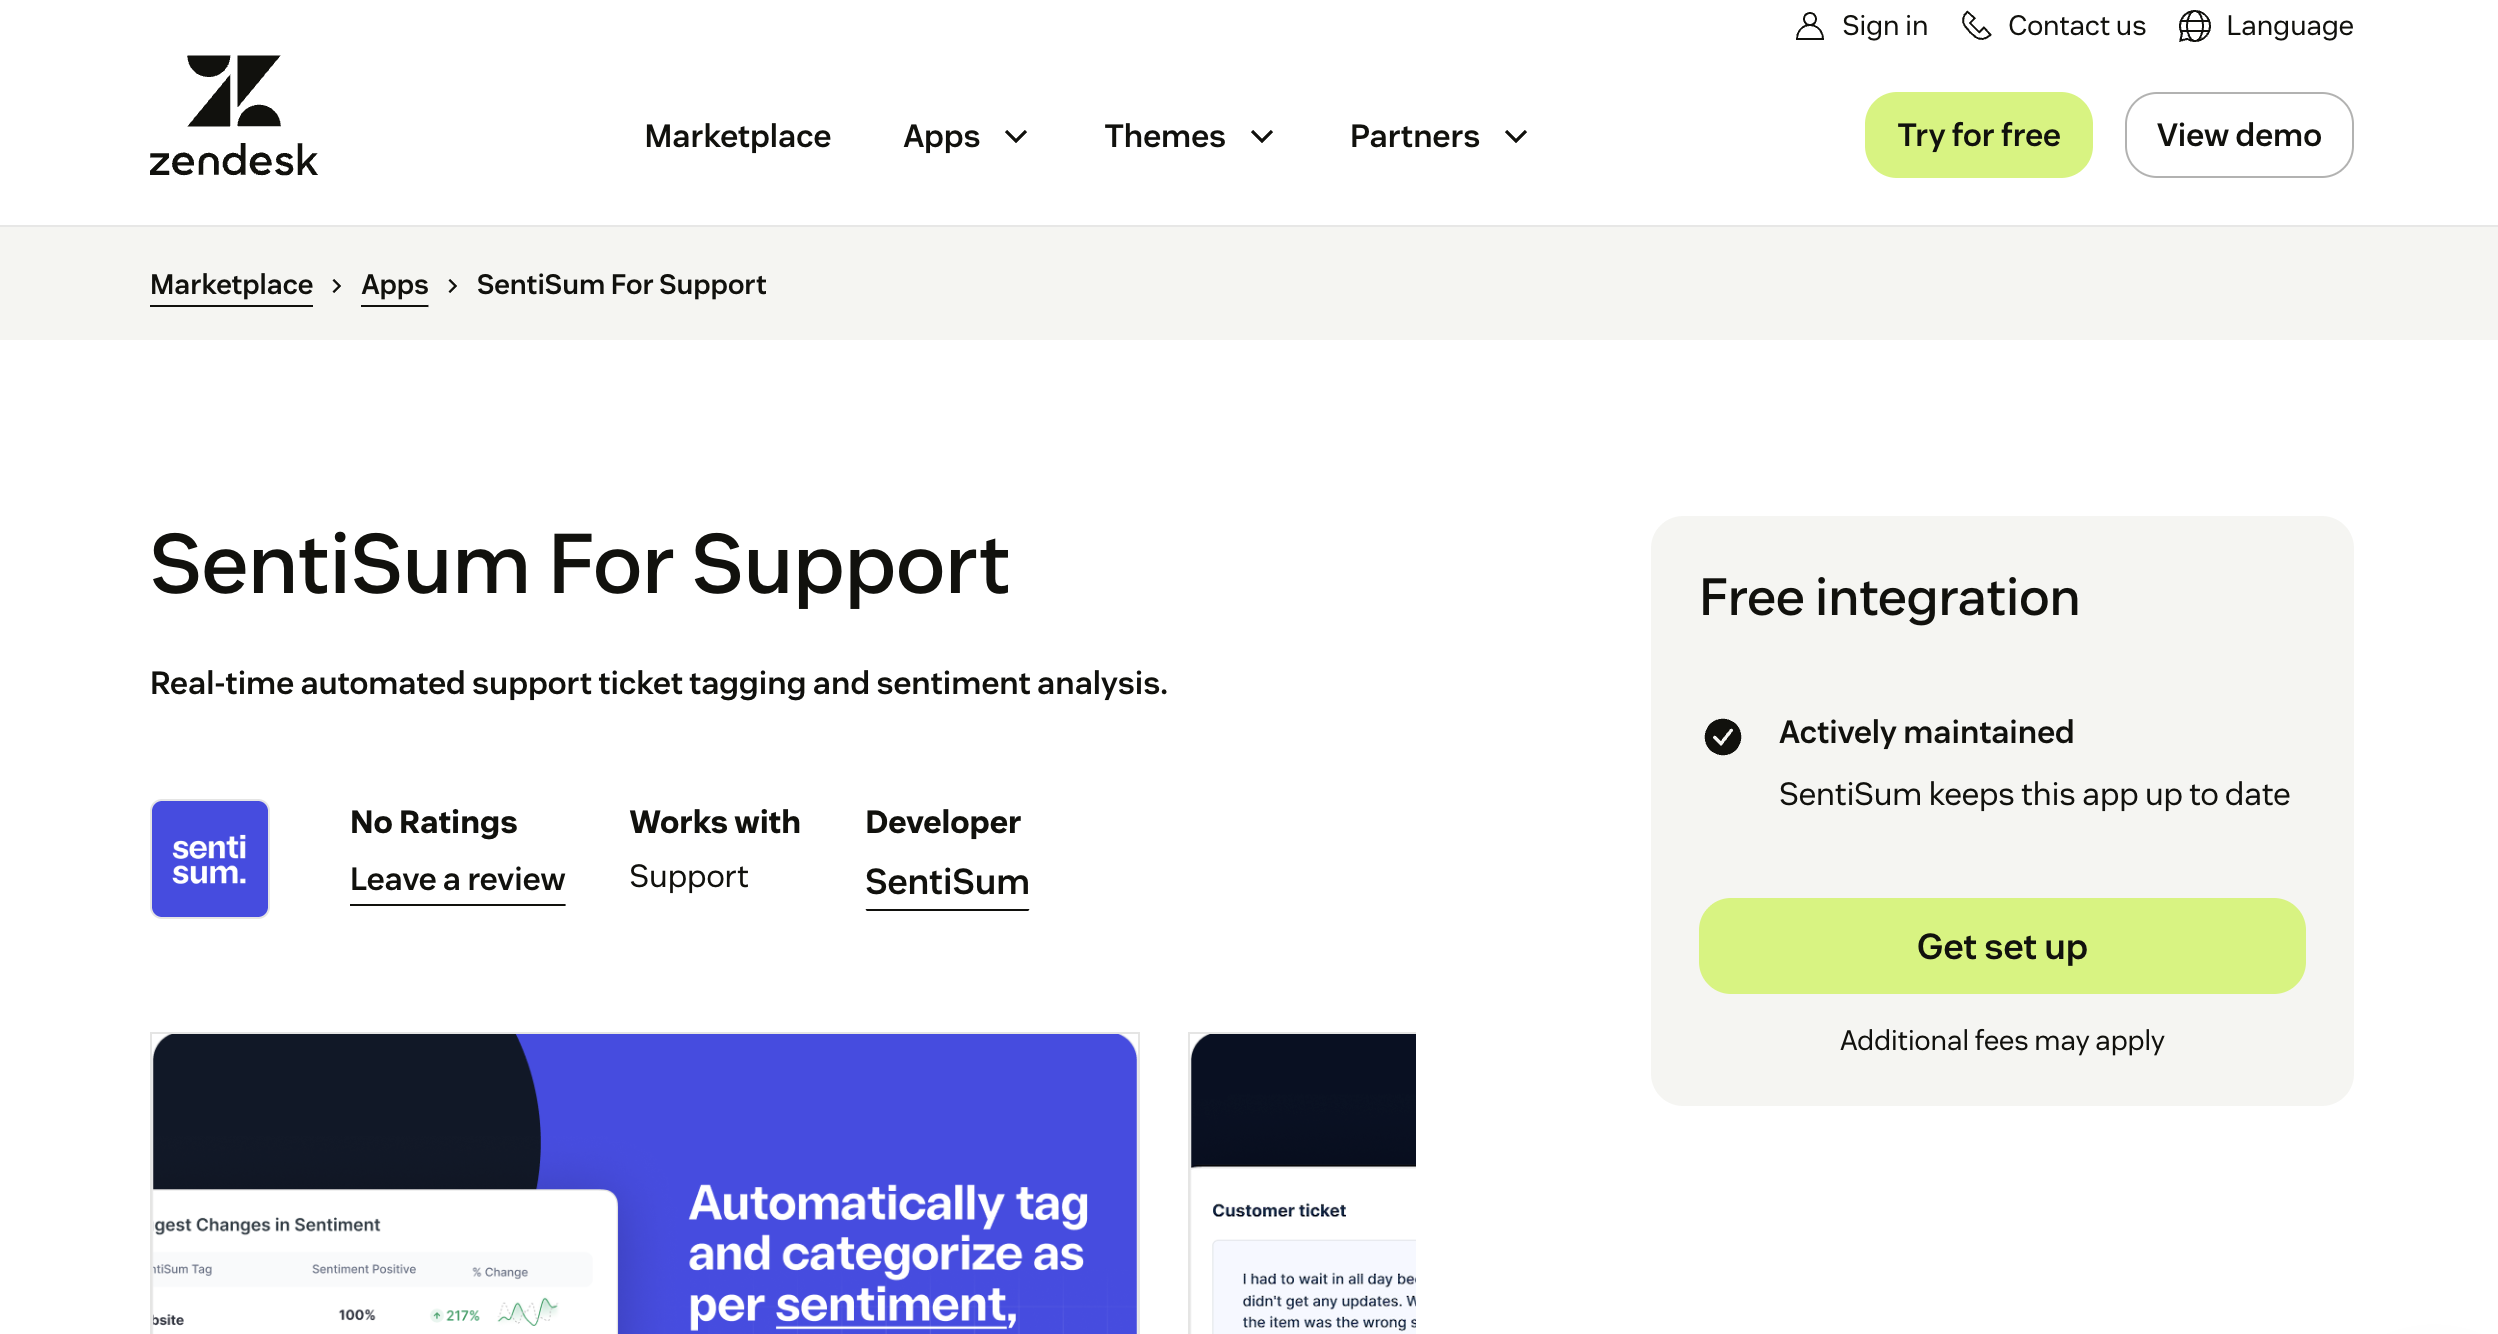Click the View demo button
This screenshot has height=1334, width=2498.
(2239, 134)
